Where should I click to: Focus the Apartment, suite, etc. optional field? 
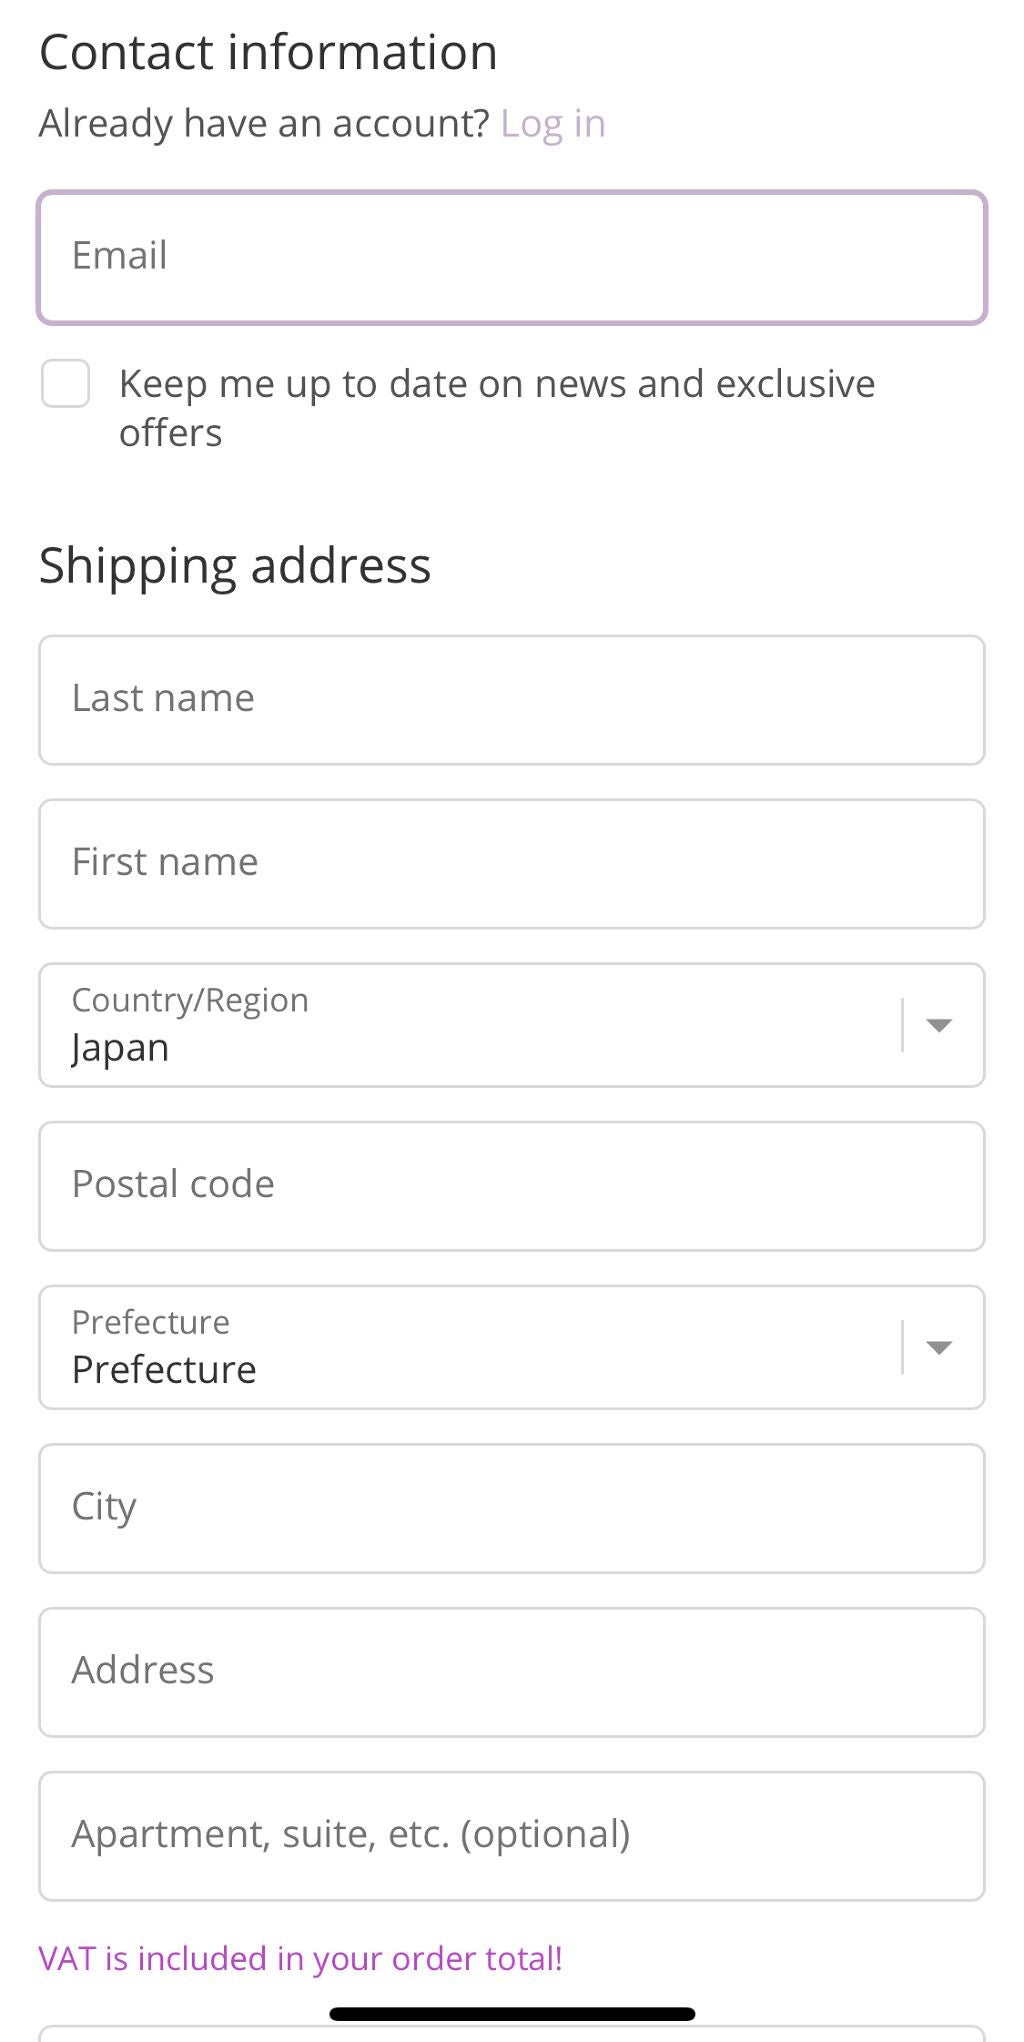click(511, 1836)
